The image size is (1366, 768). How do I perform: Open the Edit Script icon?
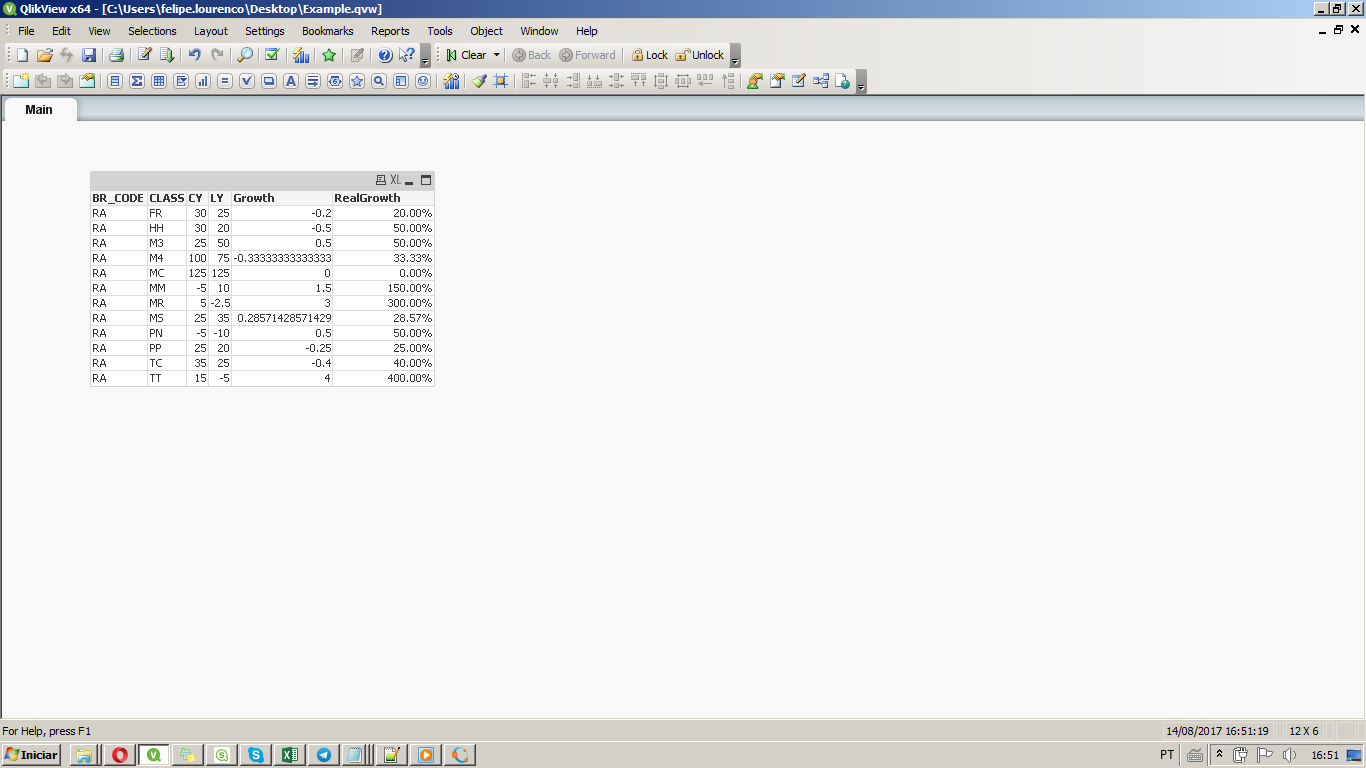pyautogui.click(x=144, y=55)
